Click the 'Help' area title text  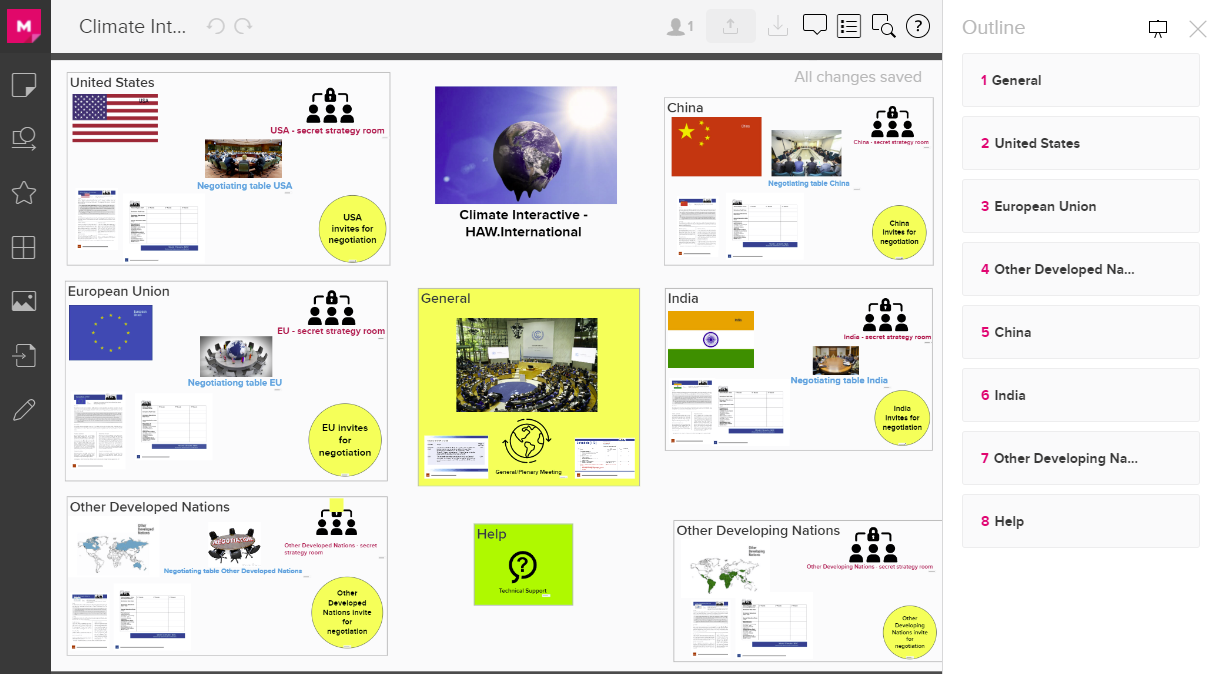[492, 534]
